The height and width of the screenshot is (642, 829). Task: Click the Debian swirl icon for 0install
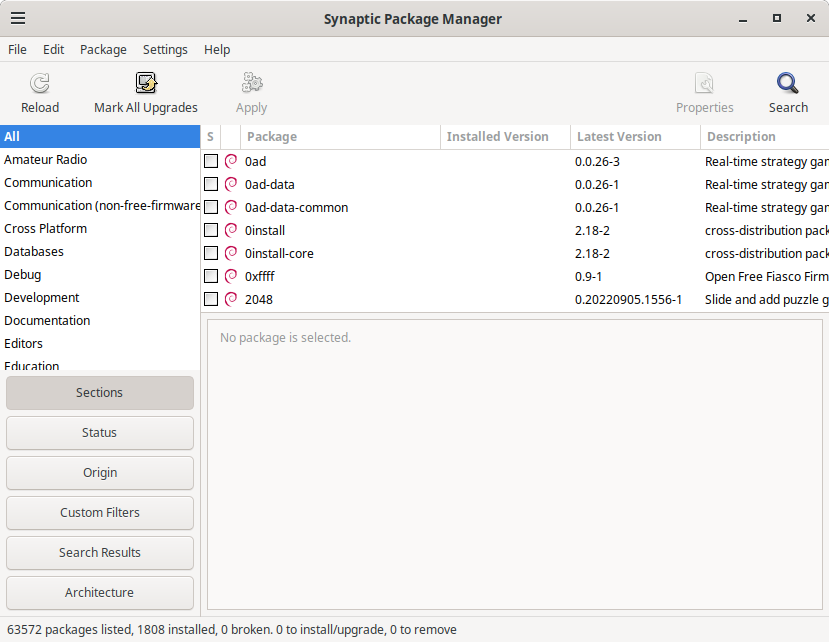[231, 230]
